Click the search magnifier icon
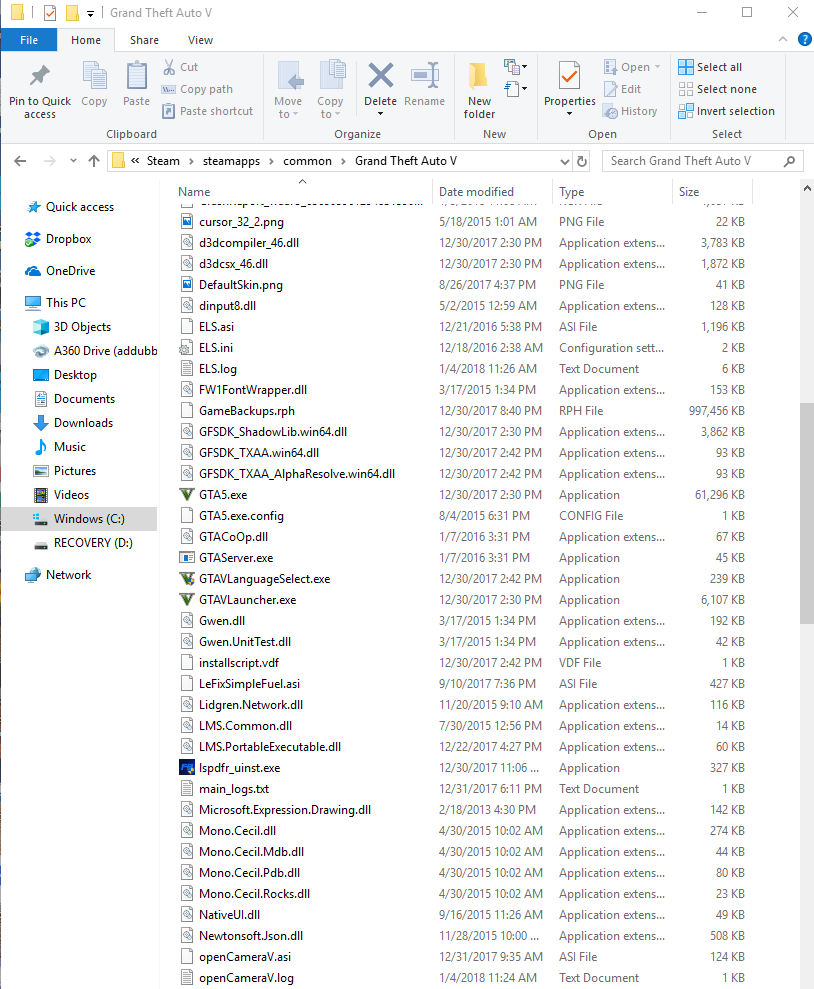 [789, 161]
